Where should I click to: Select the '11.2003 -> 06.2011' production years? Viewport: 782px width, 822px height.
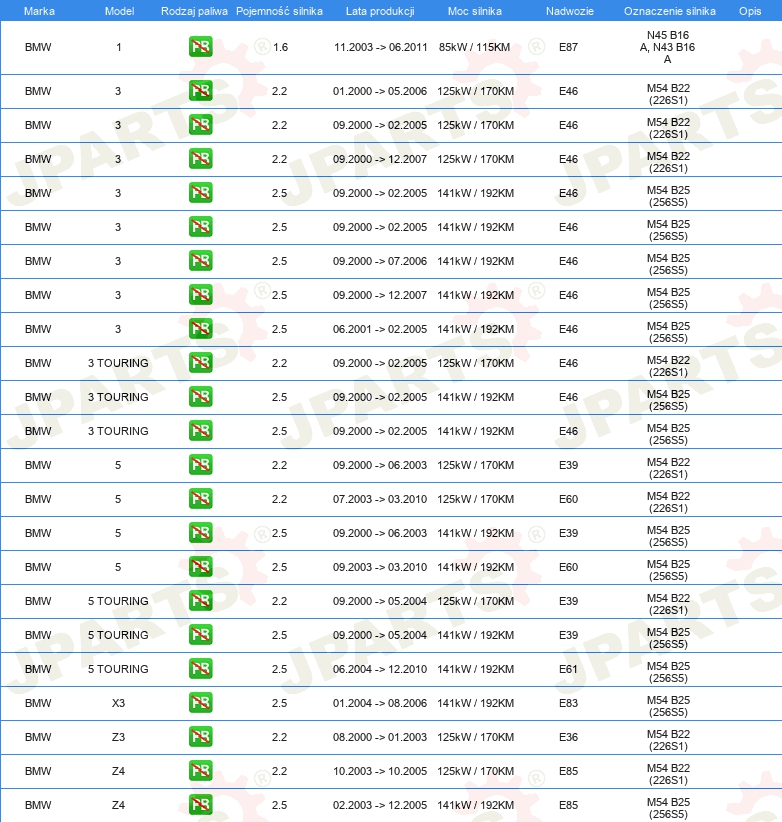coord(381,47)
